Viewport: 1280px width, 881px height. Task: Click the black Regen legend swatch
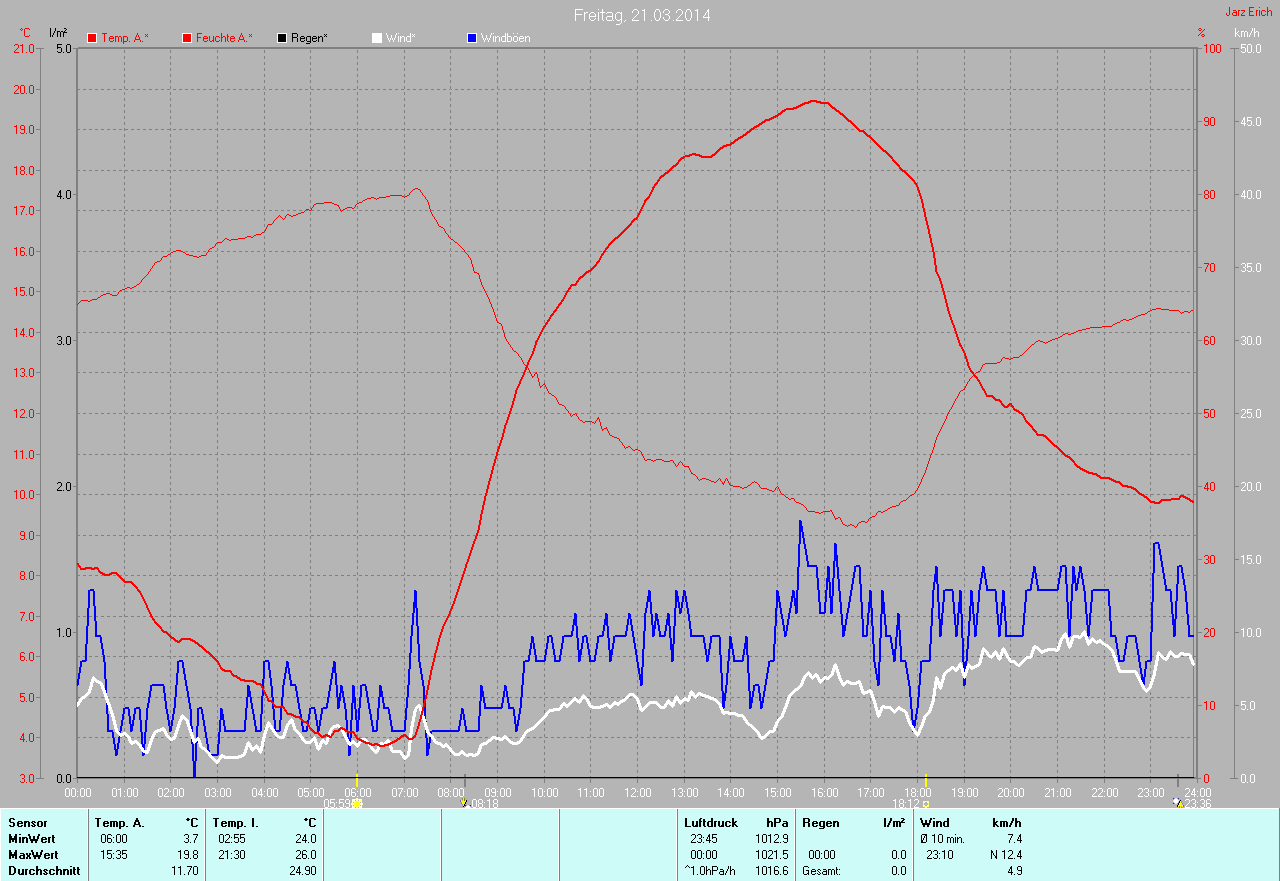(x=282, y=38)
